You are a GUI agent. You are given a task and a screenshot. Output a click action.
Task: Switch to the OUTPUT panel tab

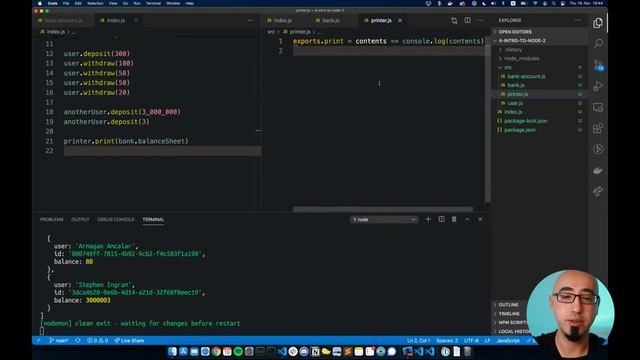click(80, 220)
